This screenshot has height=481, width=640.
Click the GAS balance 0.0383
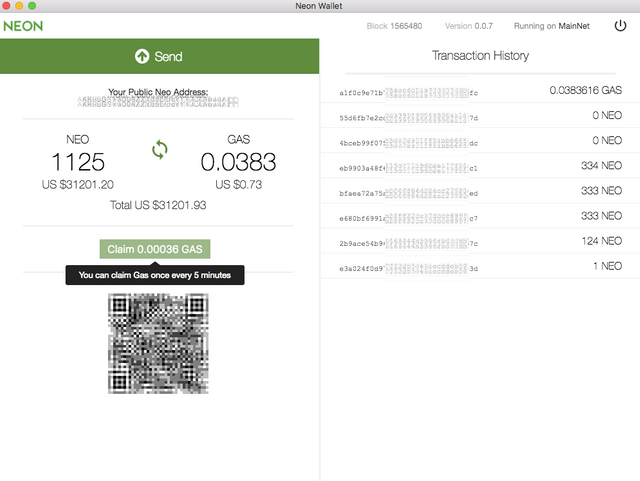click(x=238, y=162)
